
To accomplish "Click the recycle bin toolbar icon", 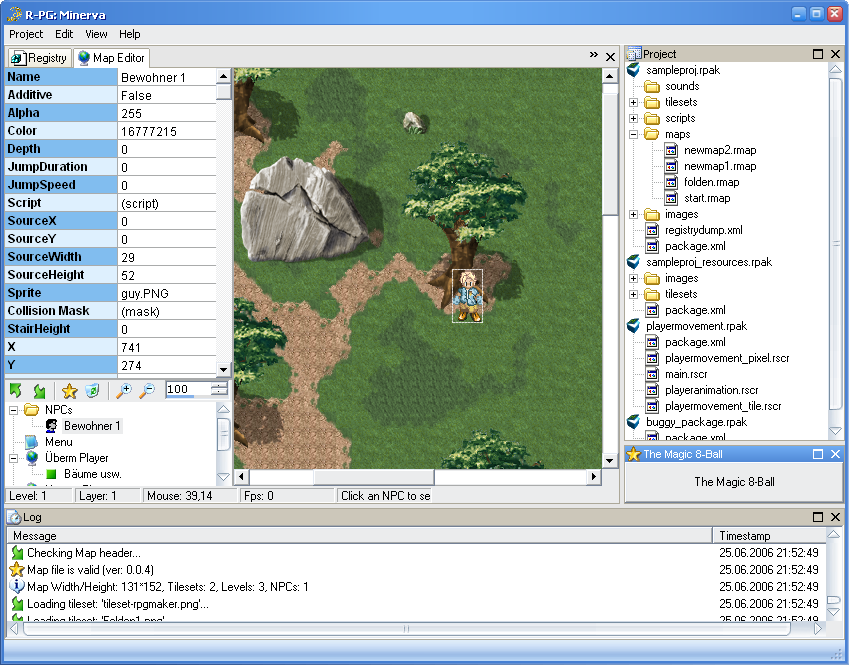I will [x=91, y=390].
